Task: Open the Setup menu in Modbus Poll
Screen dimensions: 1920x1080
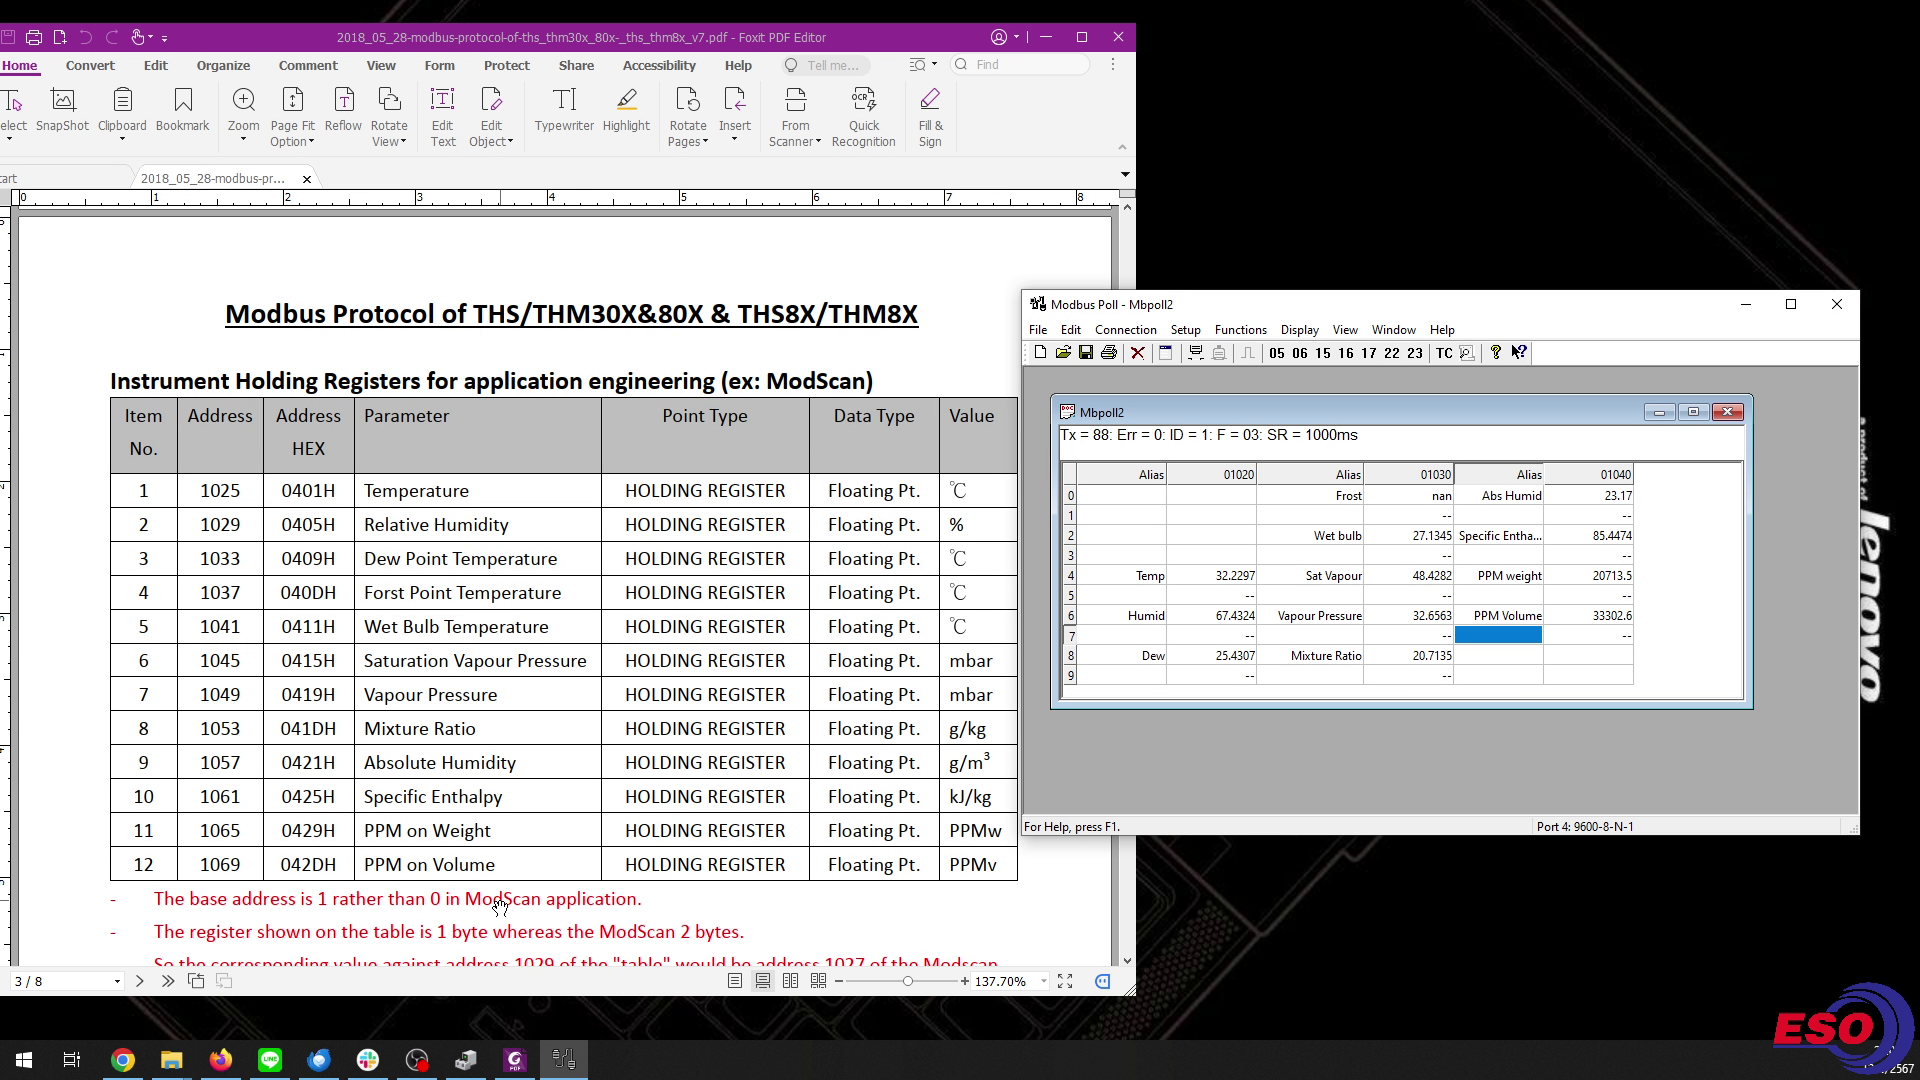Action: point(1185,330)
